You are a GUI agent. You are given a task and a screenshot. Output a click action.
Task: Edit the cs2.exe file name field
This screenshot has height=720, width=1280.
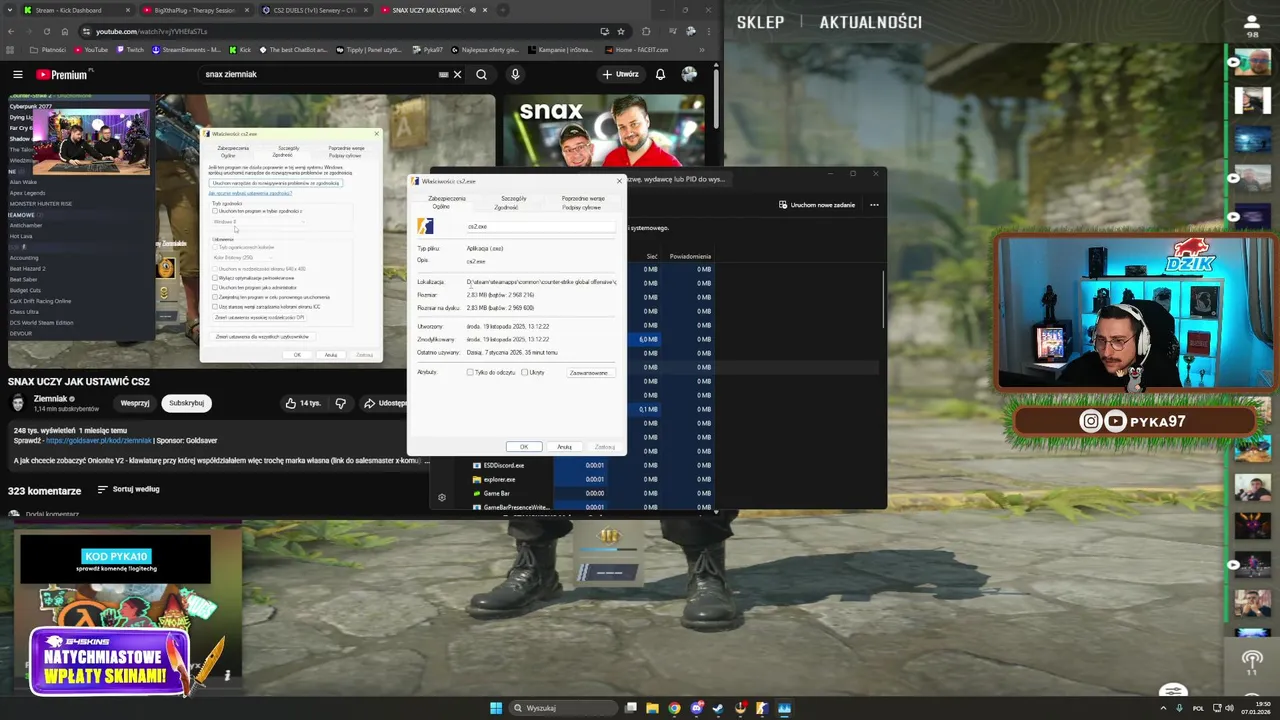tap(540, 226)
